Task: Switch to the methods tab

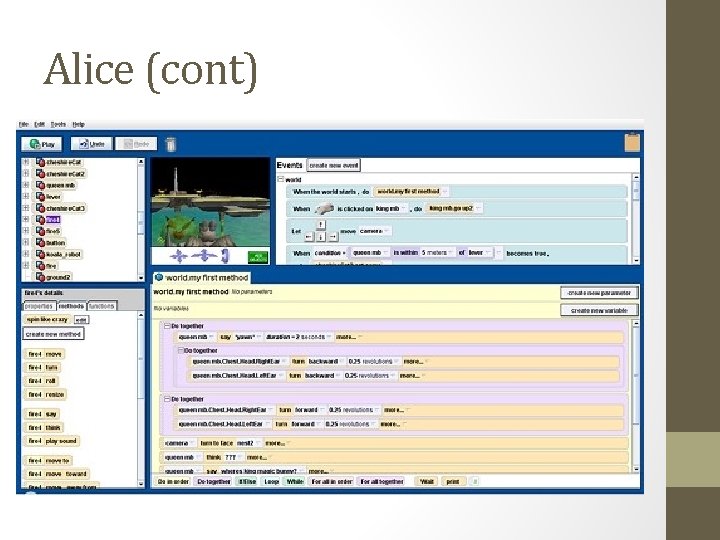Action: 71,306
